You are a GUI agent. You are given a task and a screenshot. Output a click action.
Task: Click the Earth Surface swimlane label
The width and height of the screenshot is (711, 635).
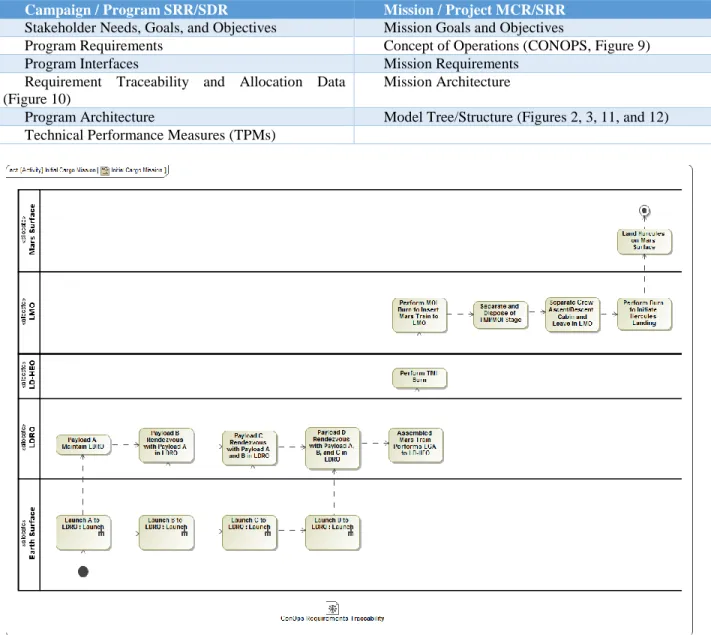pyautogui.click(x=32, y=533)
